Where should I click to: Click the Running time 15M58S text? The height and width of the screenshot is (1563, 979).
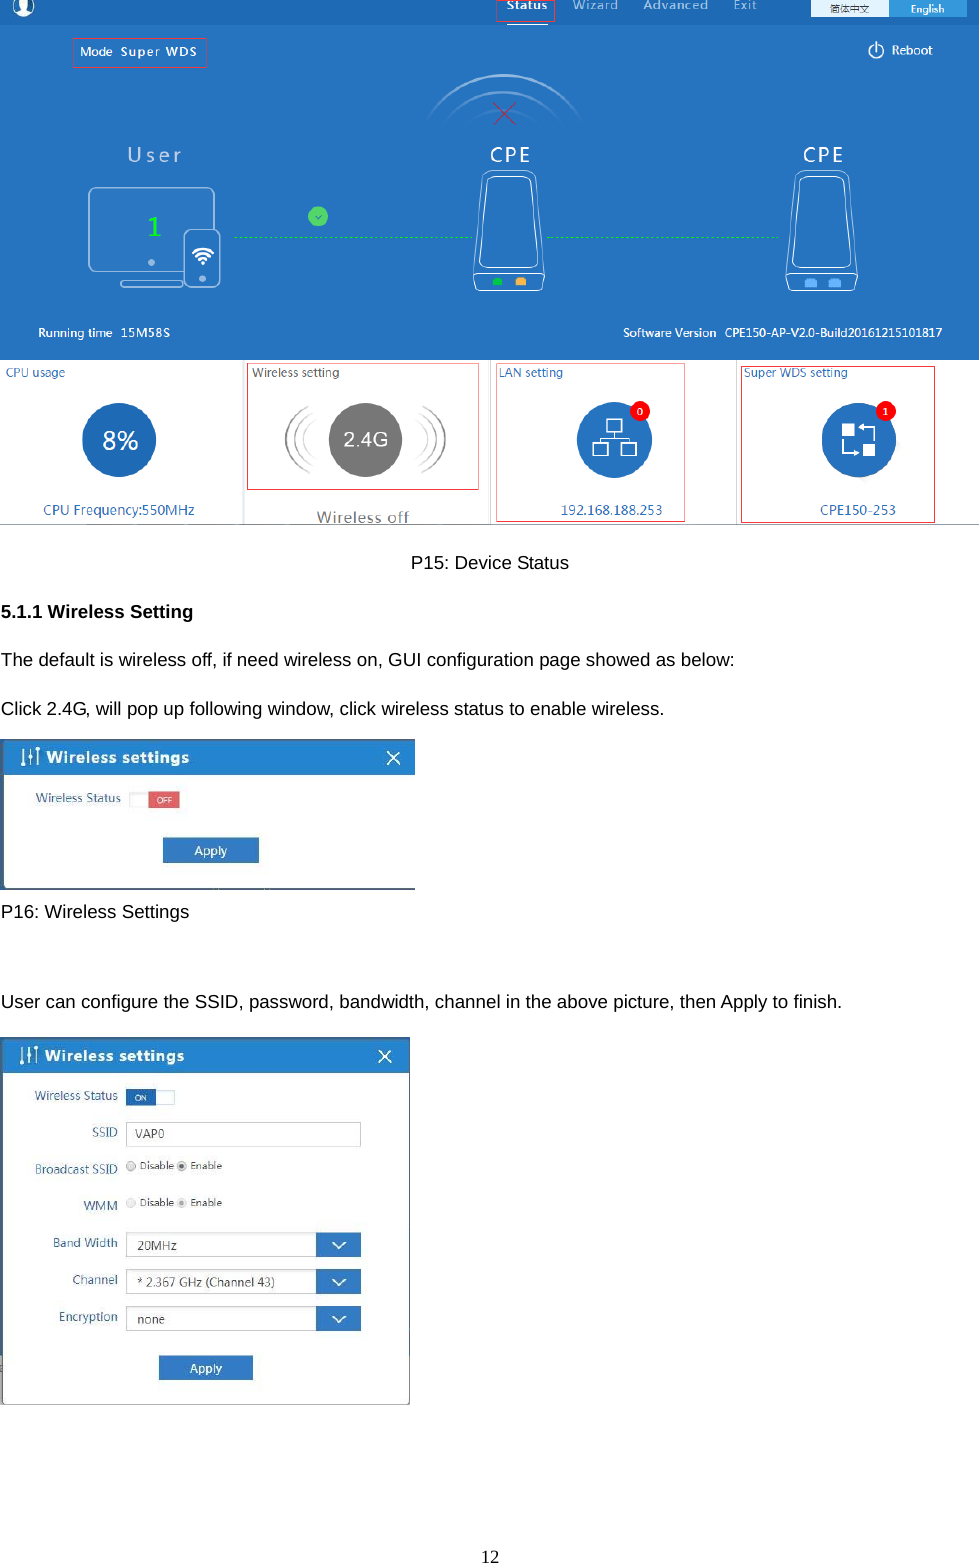(104, 333)
